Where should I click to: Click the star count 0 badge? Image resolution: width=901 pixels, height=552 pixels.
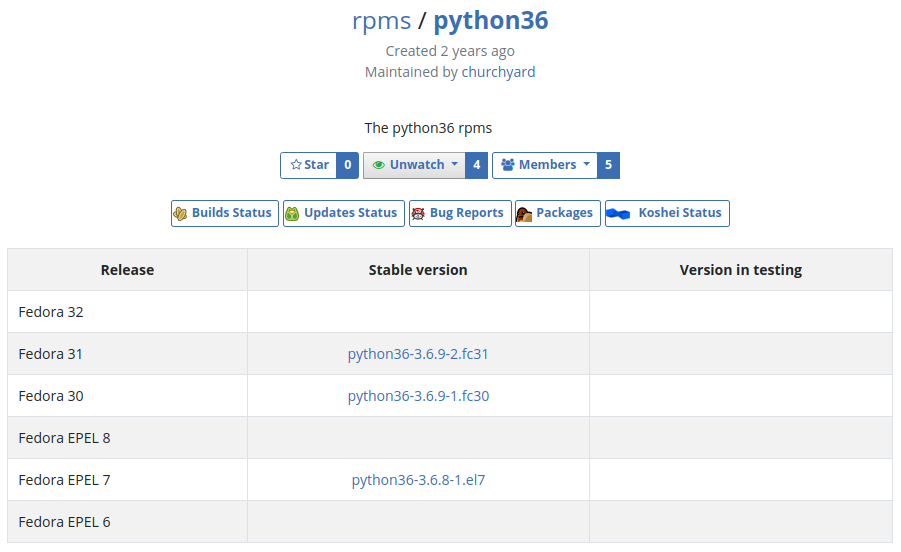[x=348, y=165]
